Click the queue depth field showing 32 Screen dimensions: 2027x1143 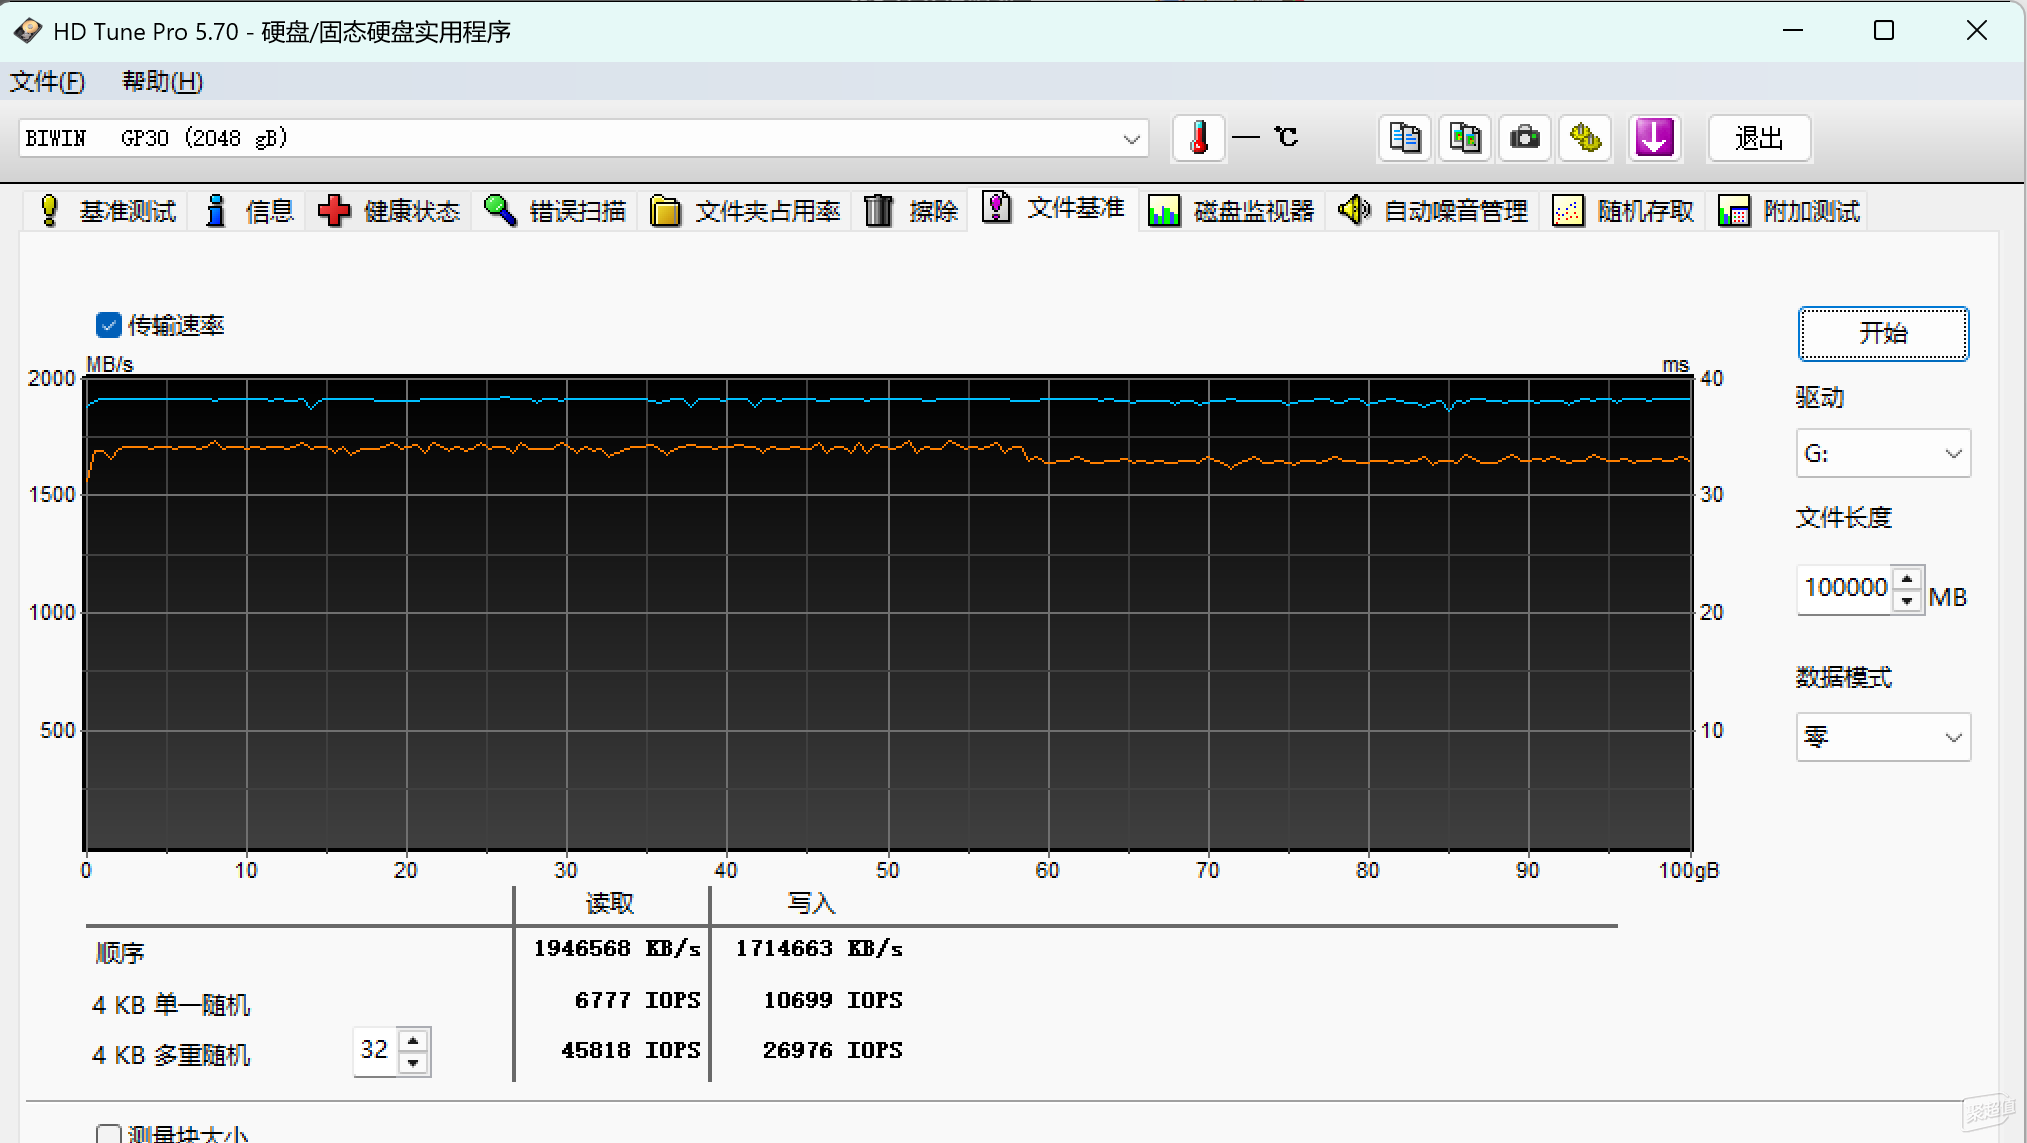[x=375, y=1051]
